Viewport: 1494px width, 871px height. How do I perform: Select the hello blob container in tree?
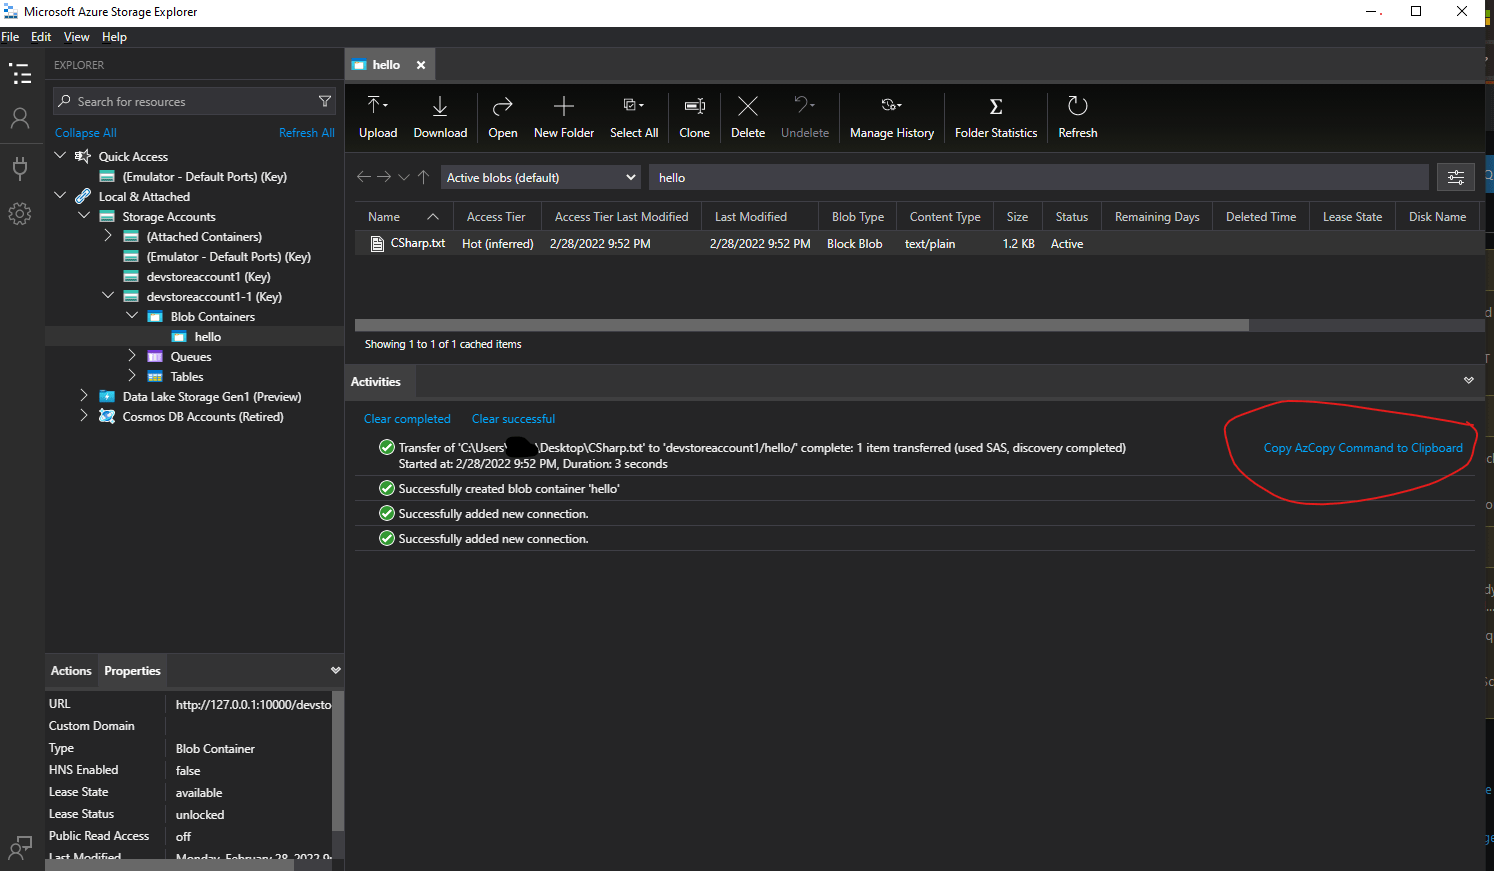(208, 337)
